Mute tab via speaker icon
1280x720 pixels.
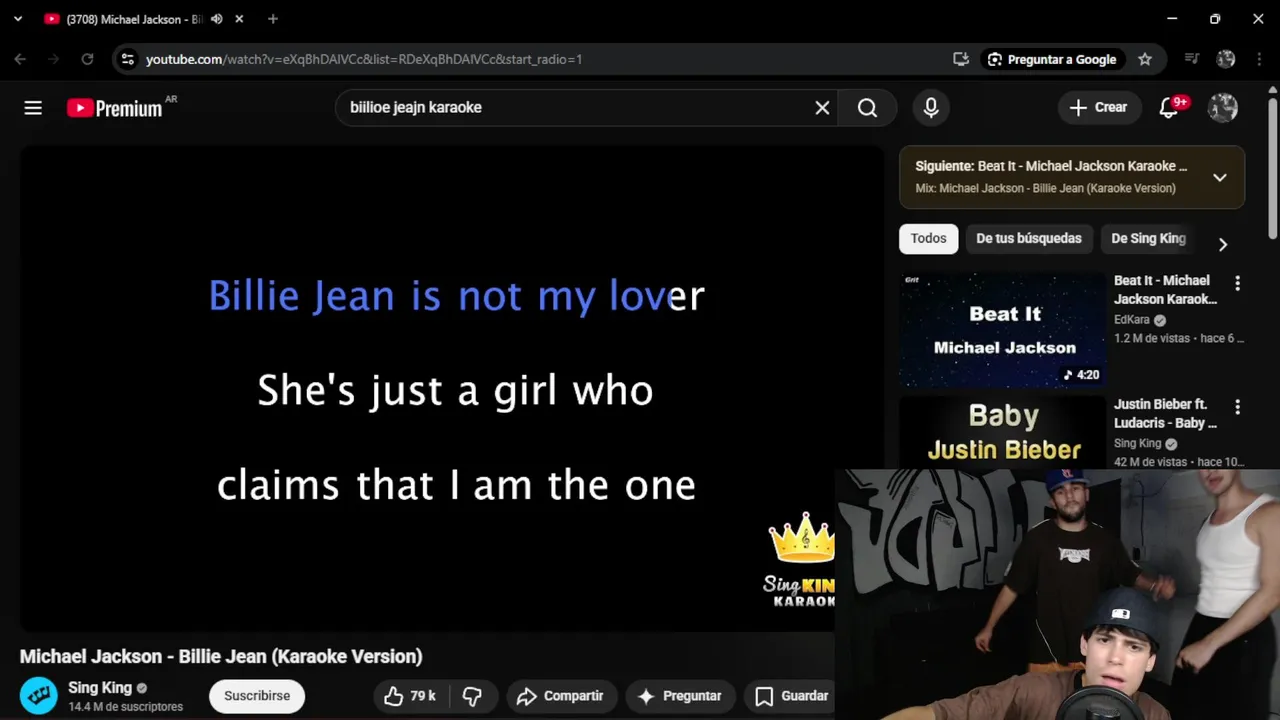(x=216, y=19)
